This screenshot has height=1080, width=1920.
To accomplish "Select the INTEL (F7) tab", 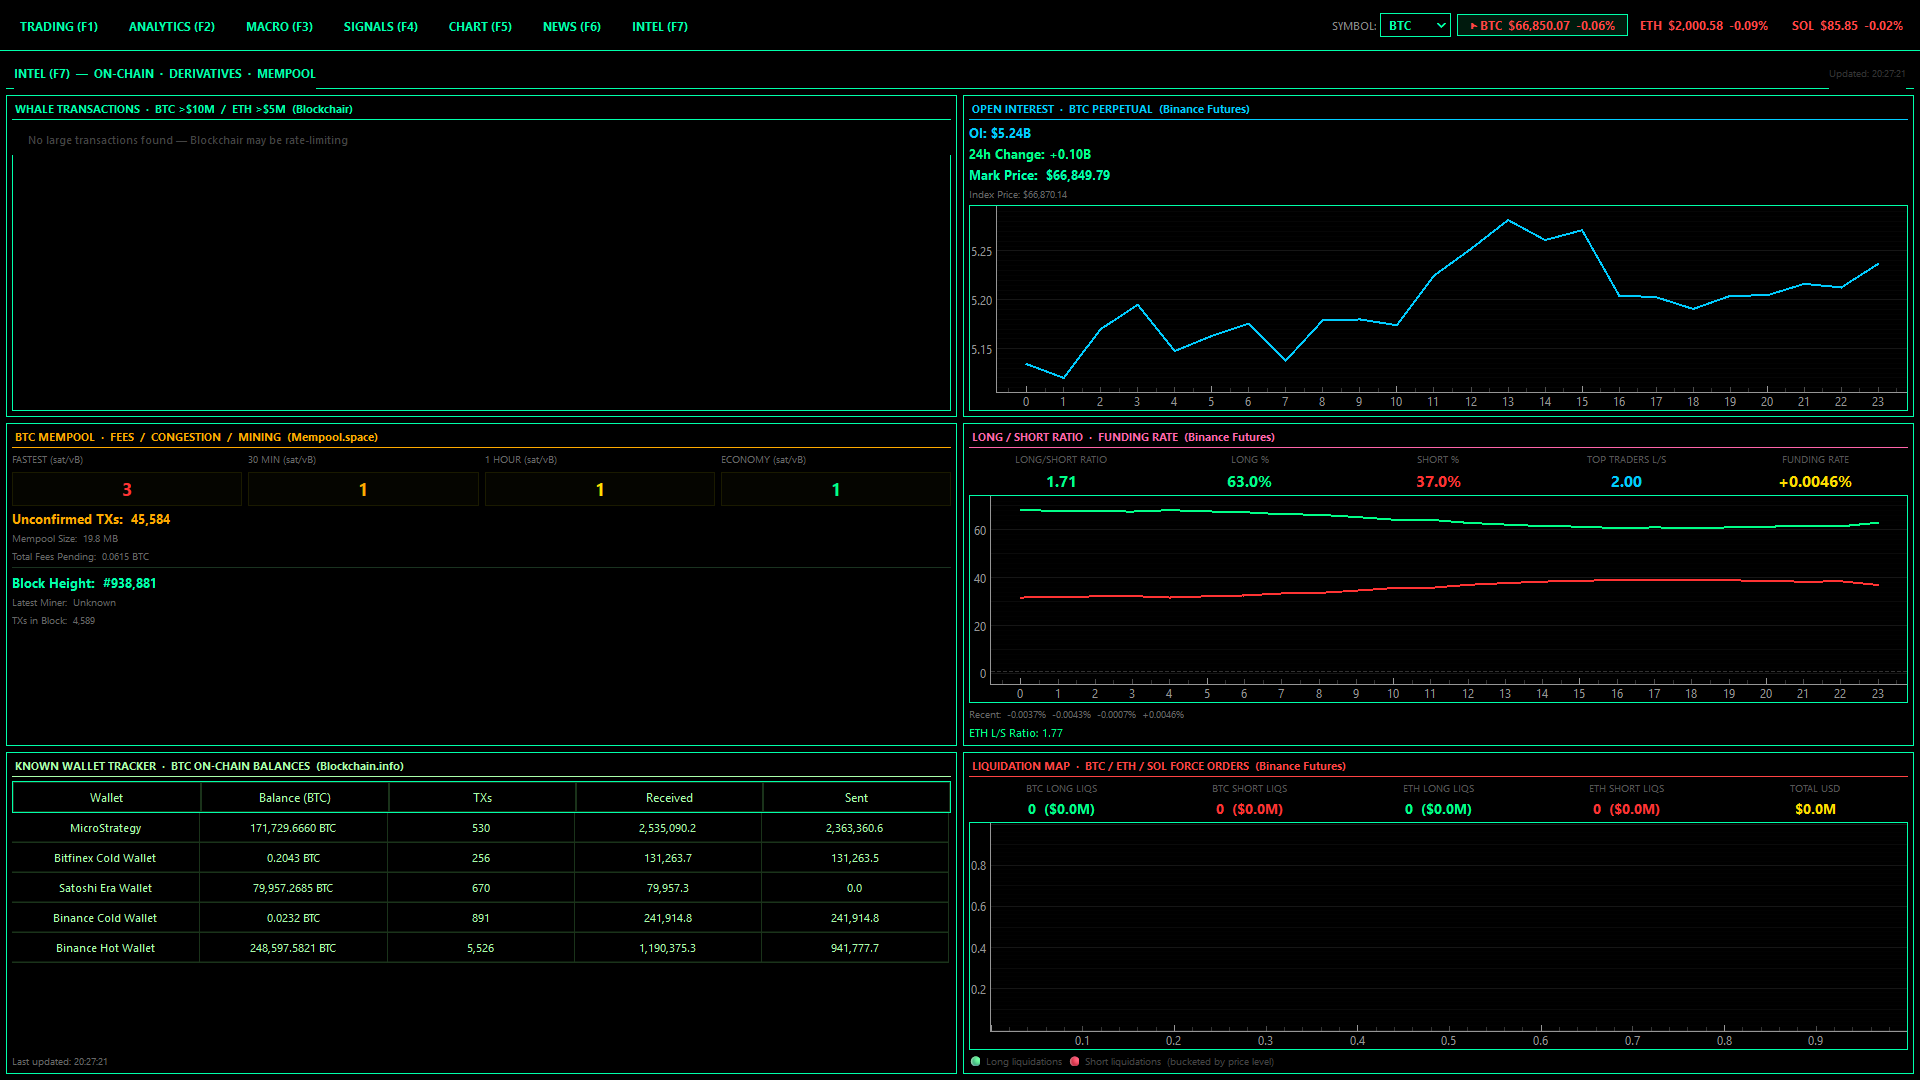I will (x=660, y=27).
